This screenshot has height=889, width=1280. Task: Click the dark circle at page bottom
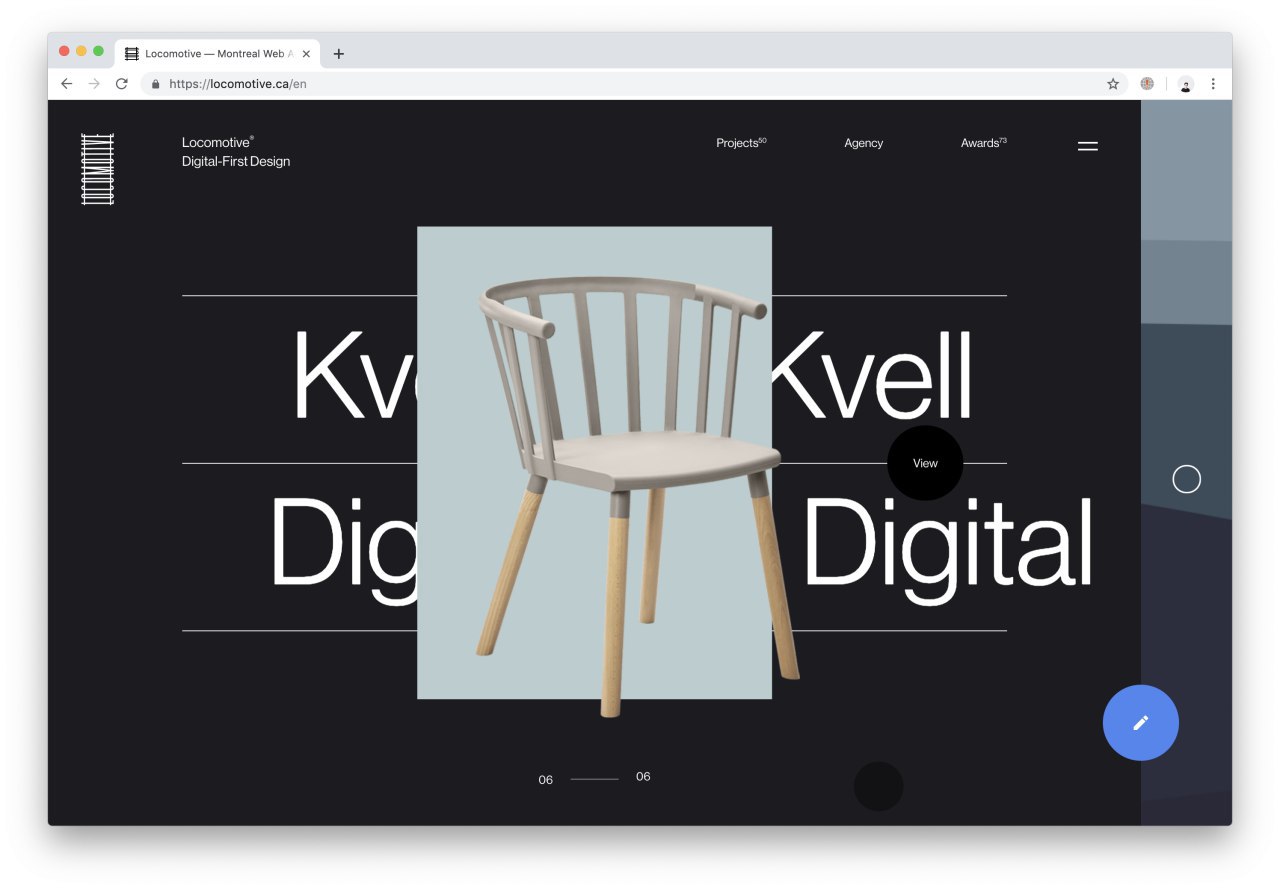(x=878, y=786)
